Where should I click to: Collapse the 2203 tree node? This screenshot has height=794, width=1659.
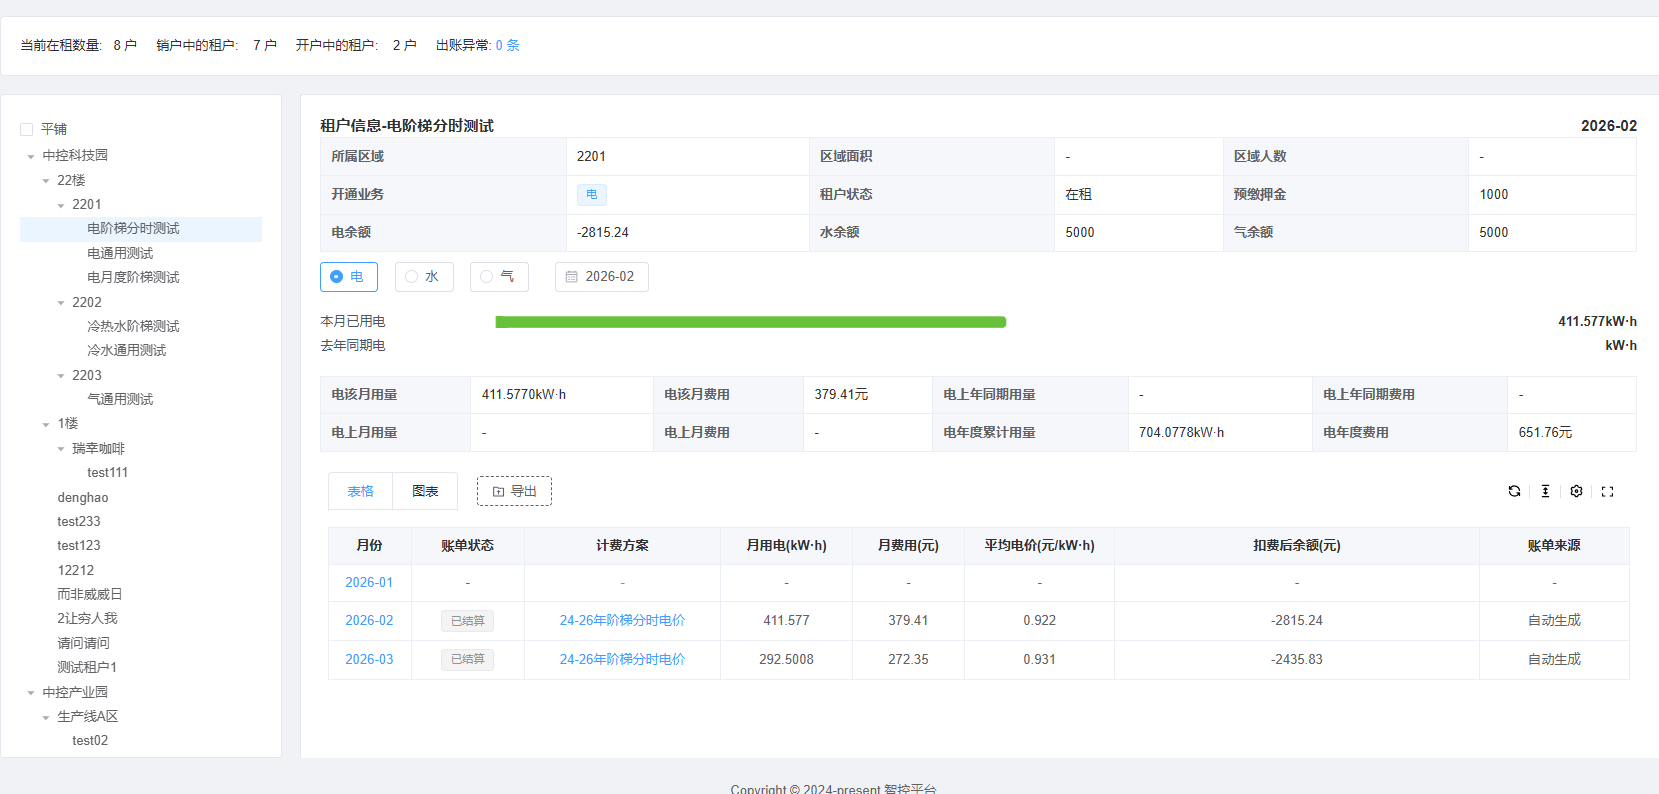pyautogui.click(x=61, y=376)
